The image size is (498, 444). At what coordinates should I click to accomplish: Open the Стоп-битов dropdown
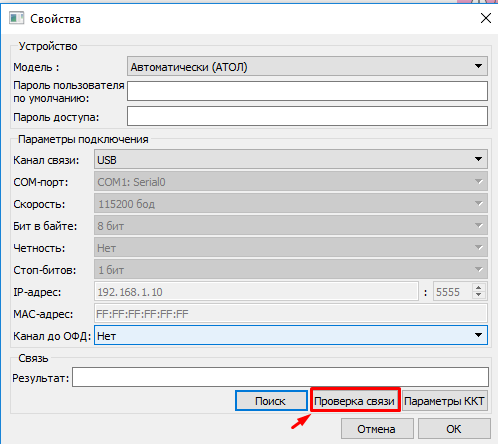point(291,269)
